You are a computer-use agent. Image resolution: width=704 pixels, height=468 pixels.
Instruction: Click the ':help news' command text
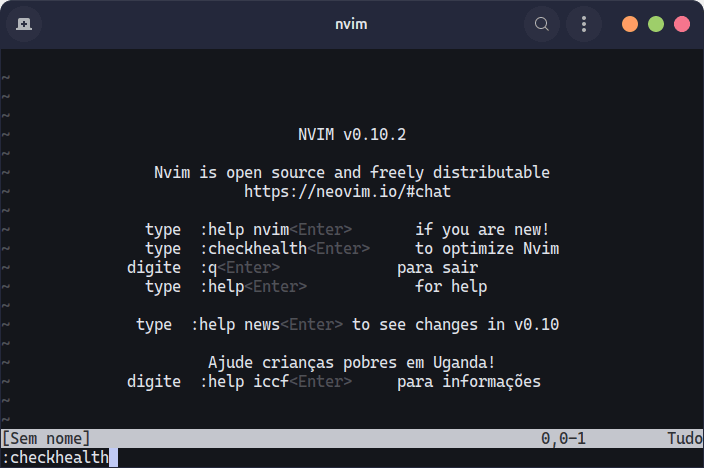tap(235, 325)
